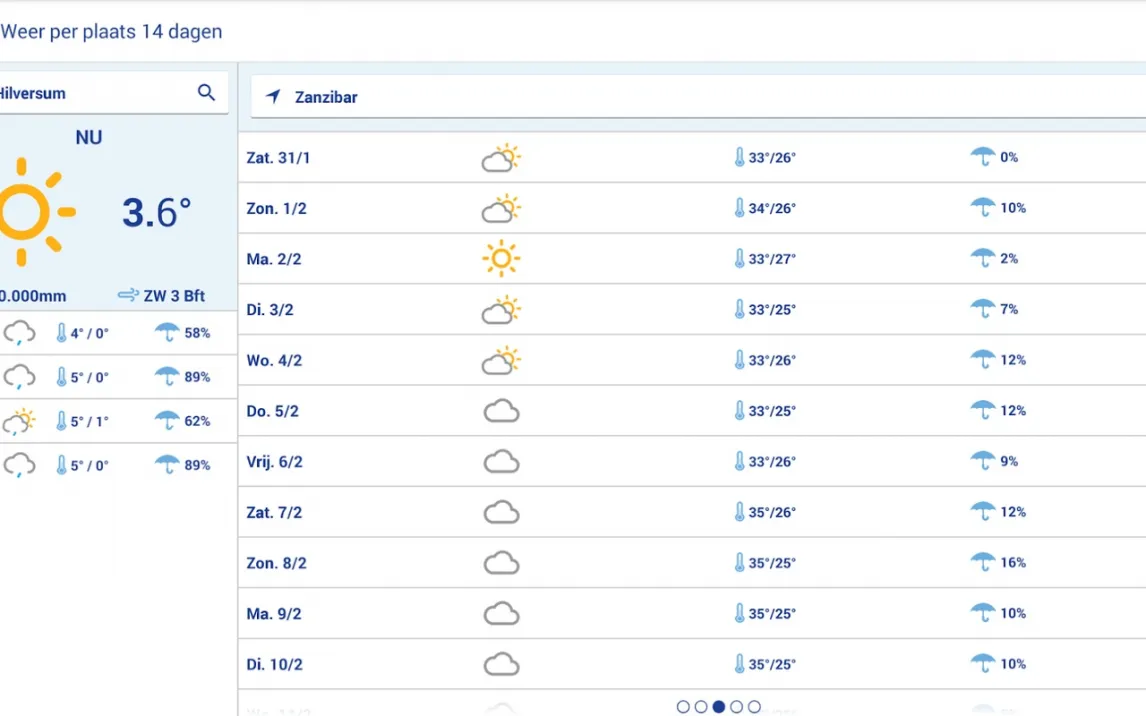Click the thermometer icon beside 34°/26°
The height and width of the screenshot is (716, 1146).
pos(739,208)
